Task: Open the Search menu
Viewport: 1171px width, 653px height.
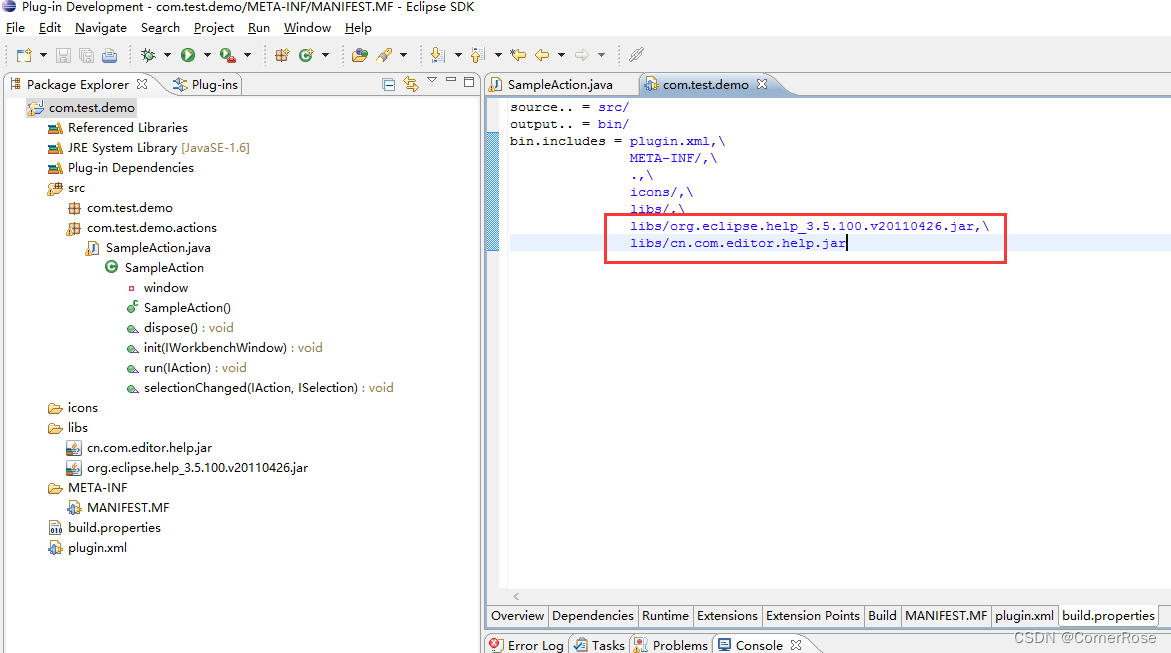Action: [161, 28]
